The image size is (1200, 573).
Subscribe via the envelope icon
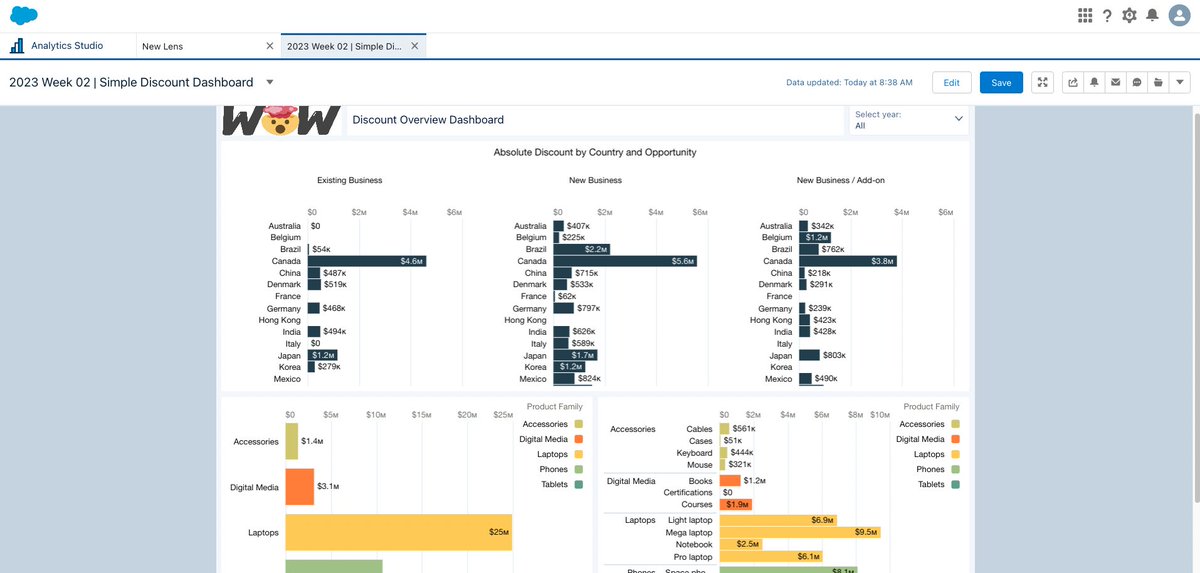point(1115,83)
